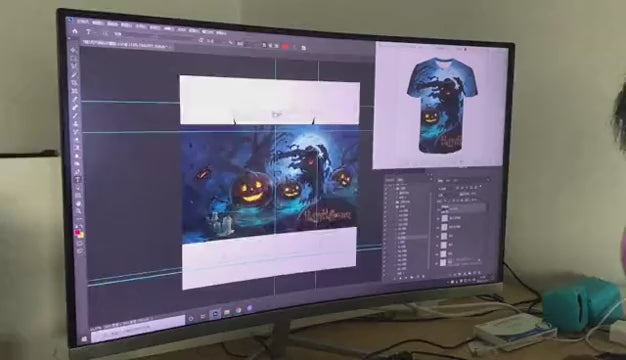The image size is (626, 360).
Task: Select the Brush tool
Action: (75, 107)
